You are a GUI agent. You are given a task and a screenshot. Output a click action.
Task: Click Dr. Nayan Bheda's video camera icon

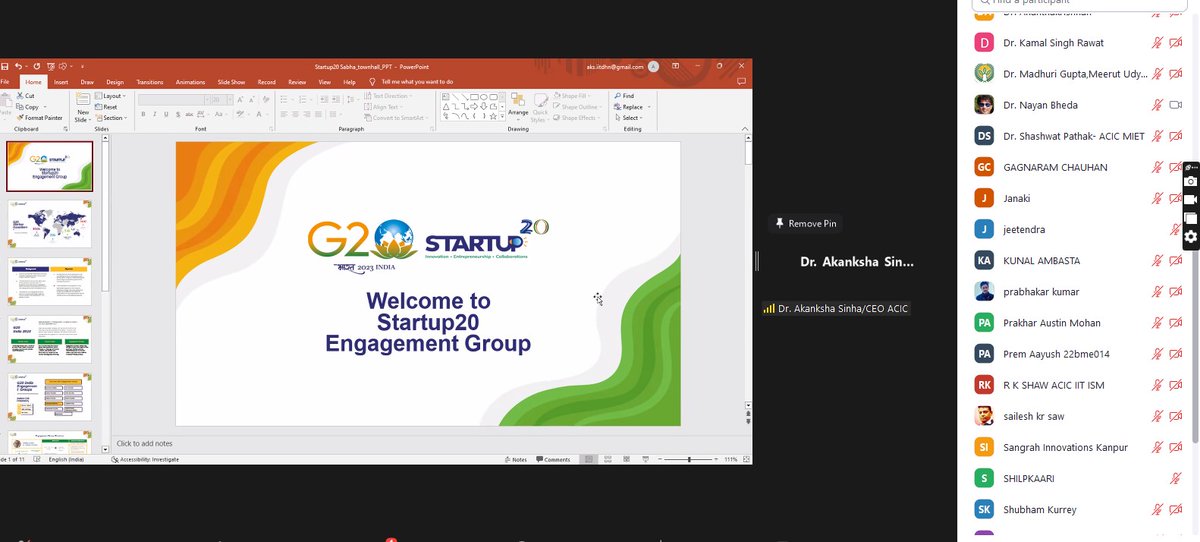[x=1176, y=105]
